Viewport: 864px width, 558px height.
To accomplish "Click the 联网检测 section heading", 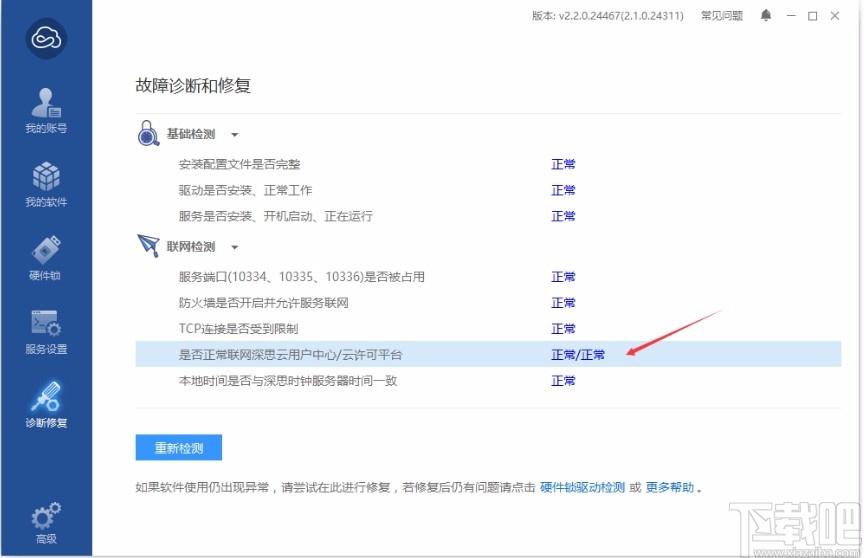I will (x=191, y=247).
